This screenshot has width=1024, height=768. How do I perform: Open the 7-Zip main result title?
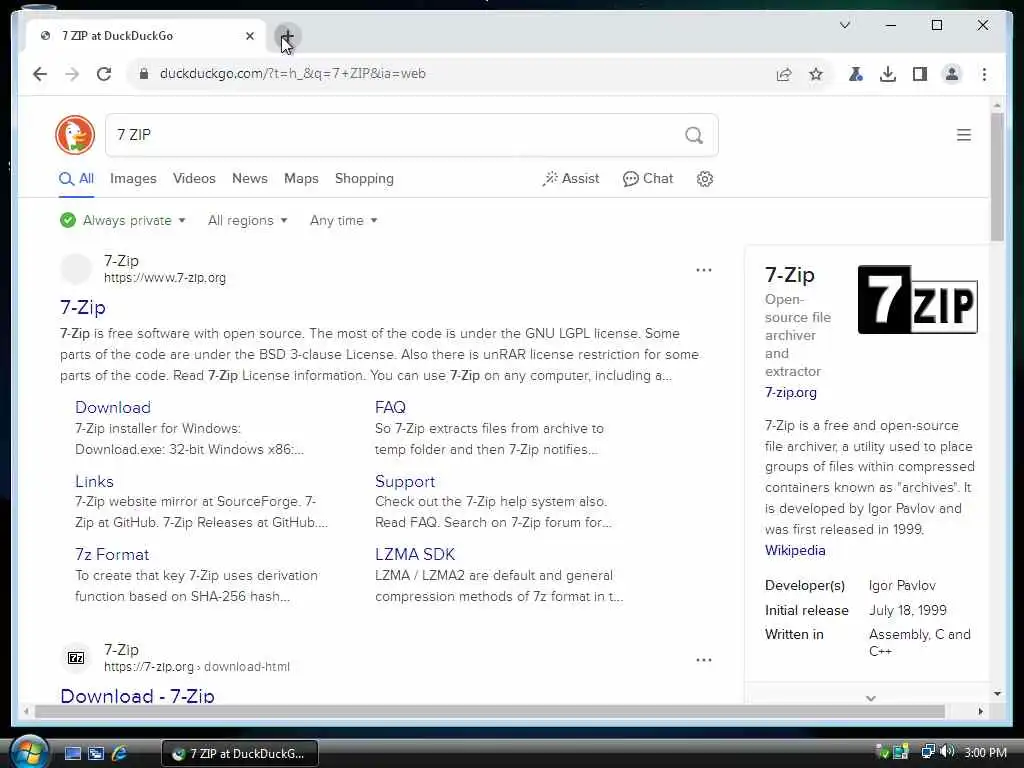pyautogui.click(x=83, y=308)
